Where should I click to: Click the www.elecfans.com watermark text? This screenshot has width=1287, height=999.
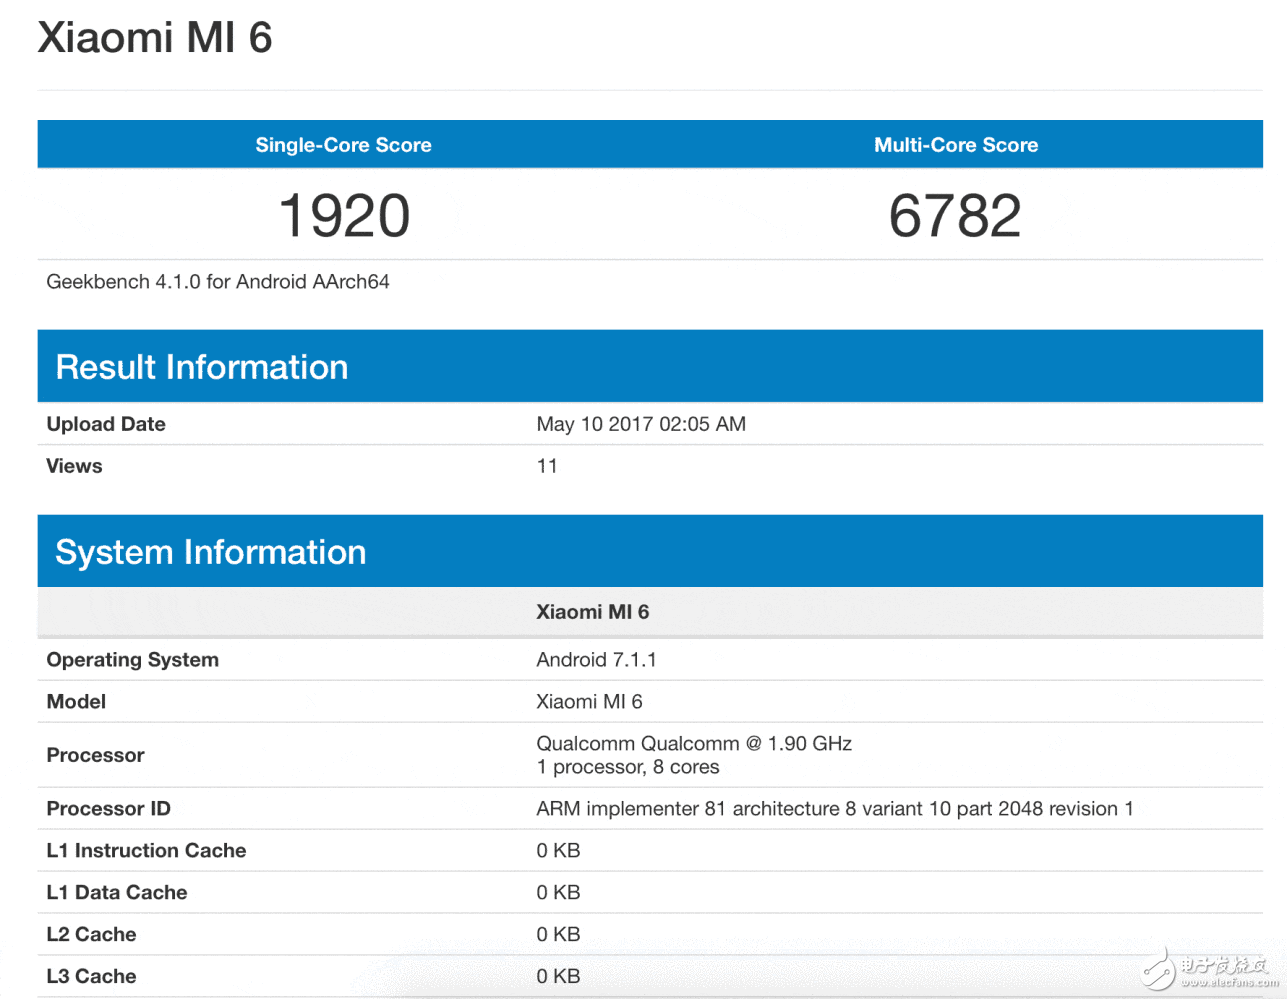click(x=1229, y=983)
